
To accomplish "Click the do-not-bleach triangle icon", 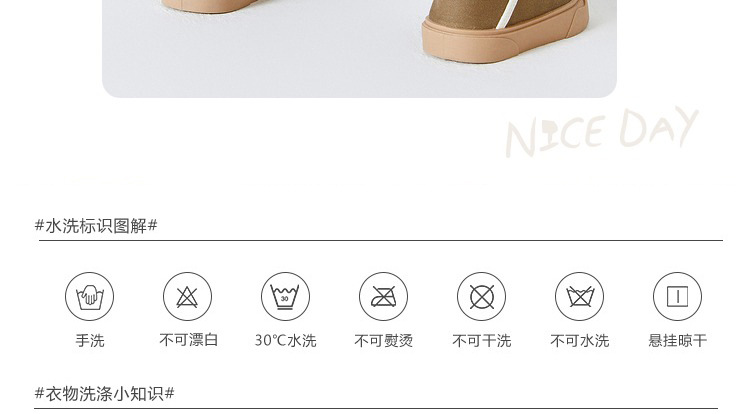I will click(187, 296).
